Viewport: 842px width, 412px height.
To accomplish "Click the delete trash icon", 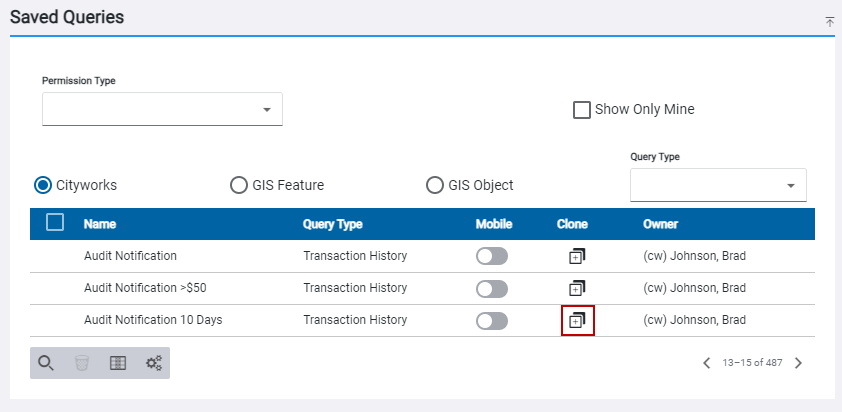I will 82,363.
